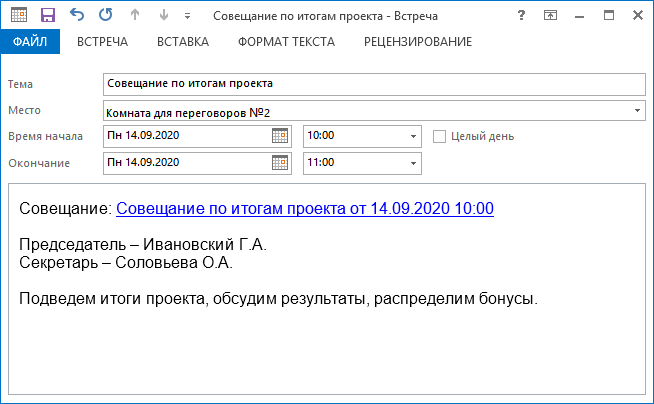Enable the Целый день checkbox
The height and width of the screenshot is (404, 654).
coord(439,136)
